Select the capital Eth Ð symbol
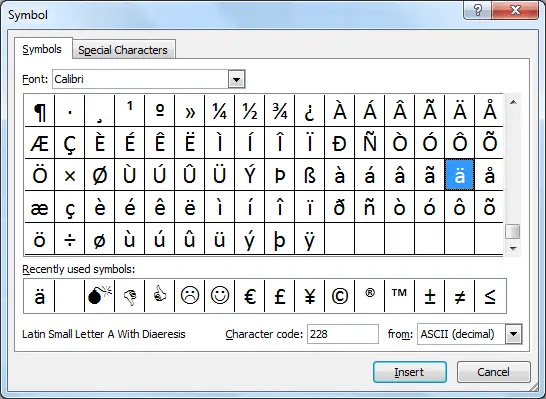 point(340,143)
